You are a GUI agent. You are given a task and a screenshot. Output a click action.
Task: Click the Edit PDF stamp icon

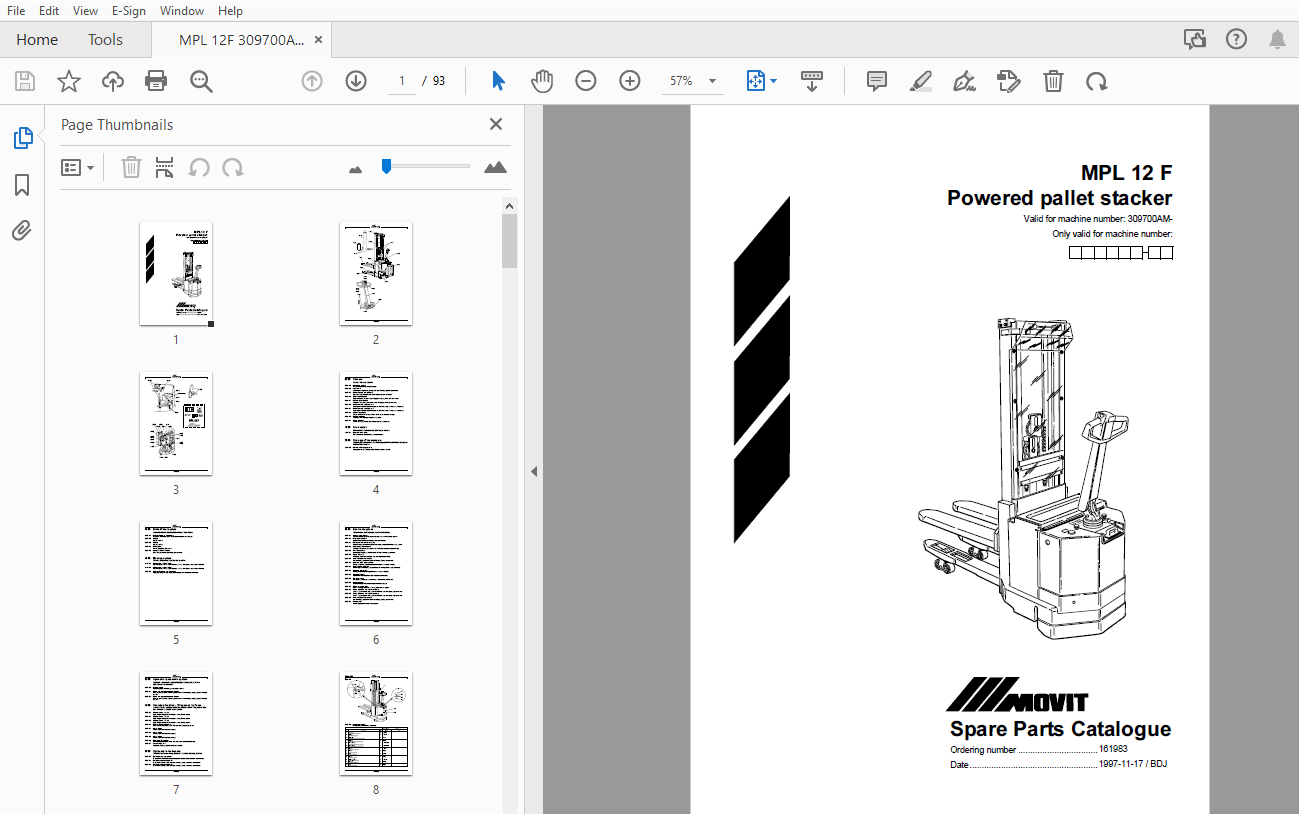click(x=1009, y=81)
